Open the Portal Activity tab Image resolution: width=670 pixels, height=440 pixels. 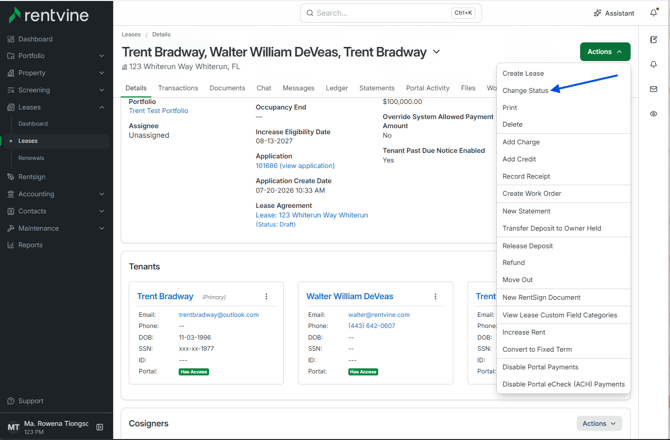[428, 88]
